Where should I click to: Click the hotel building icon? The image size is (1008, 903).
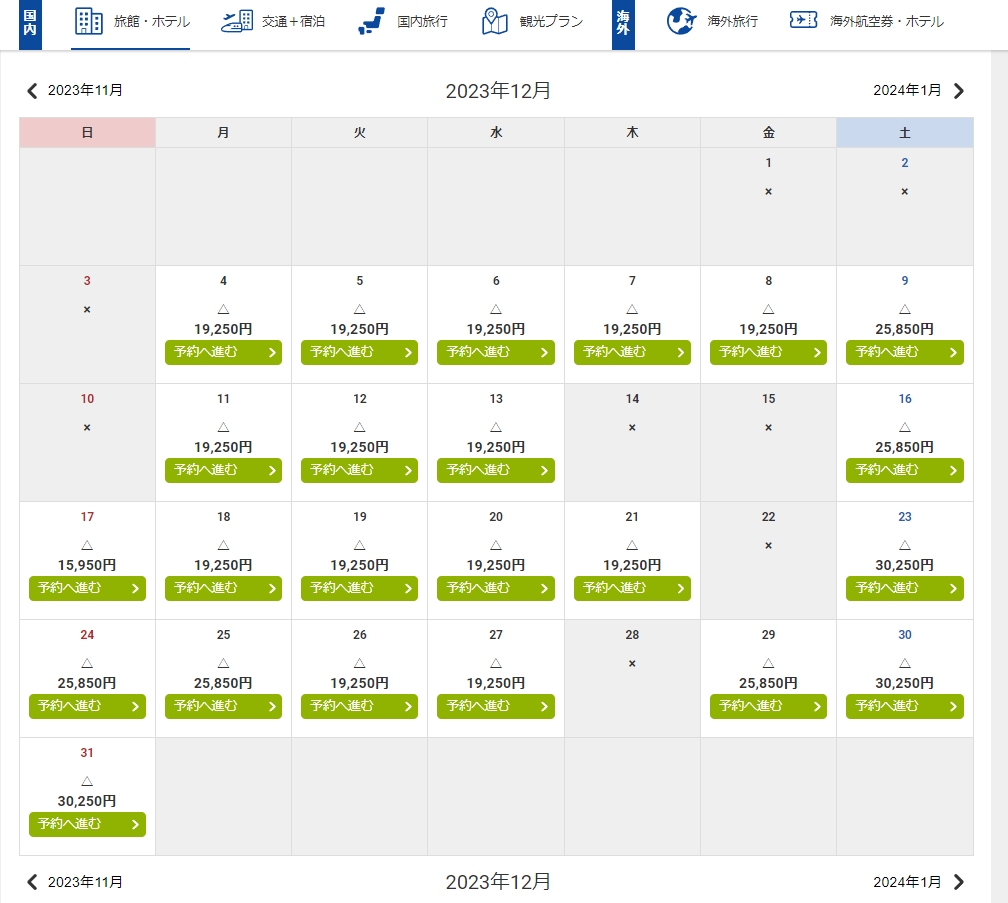point(89,21)
